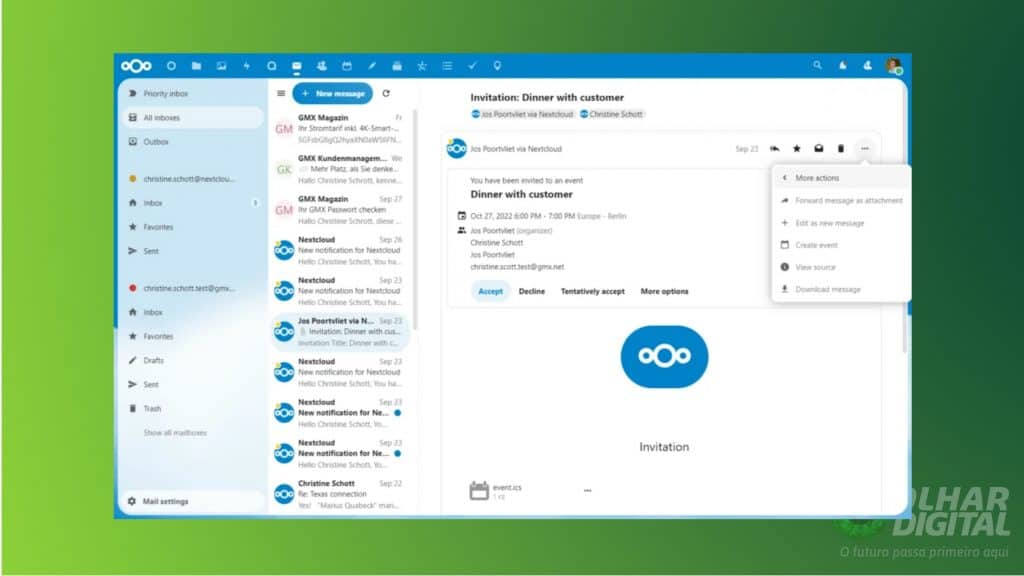Open the Outbox folder
This screenshot has height=576, width=1024.
click(x=193, y=142)
